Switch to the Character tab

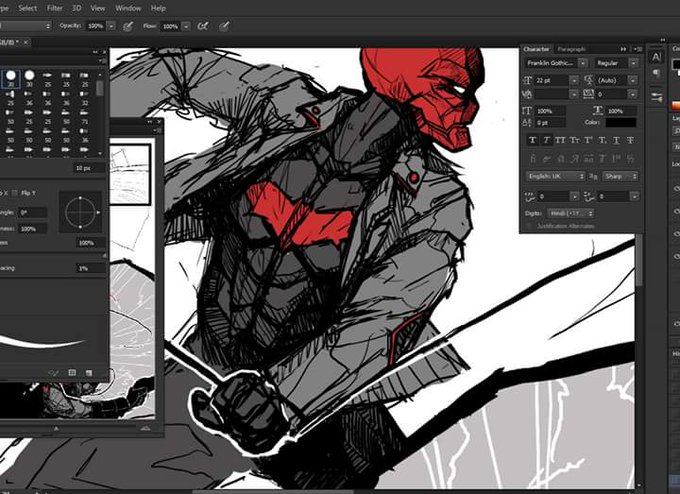(536, 49)
